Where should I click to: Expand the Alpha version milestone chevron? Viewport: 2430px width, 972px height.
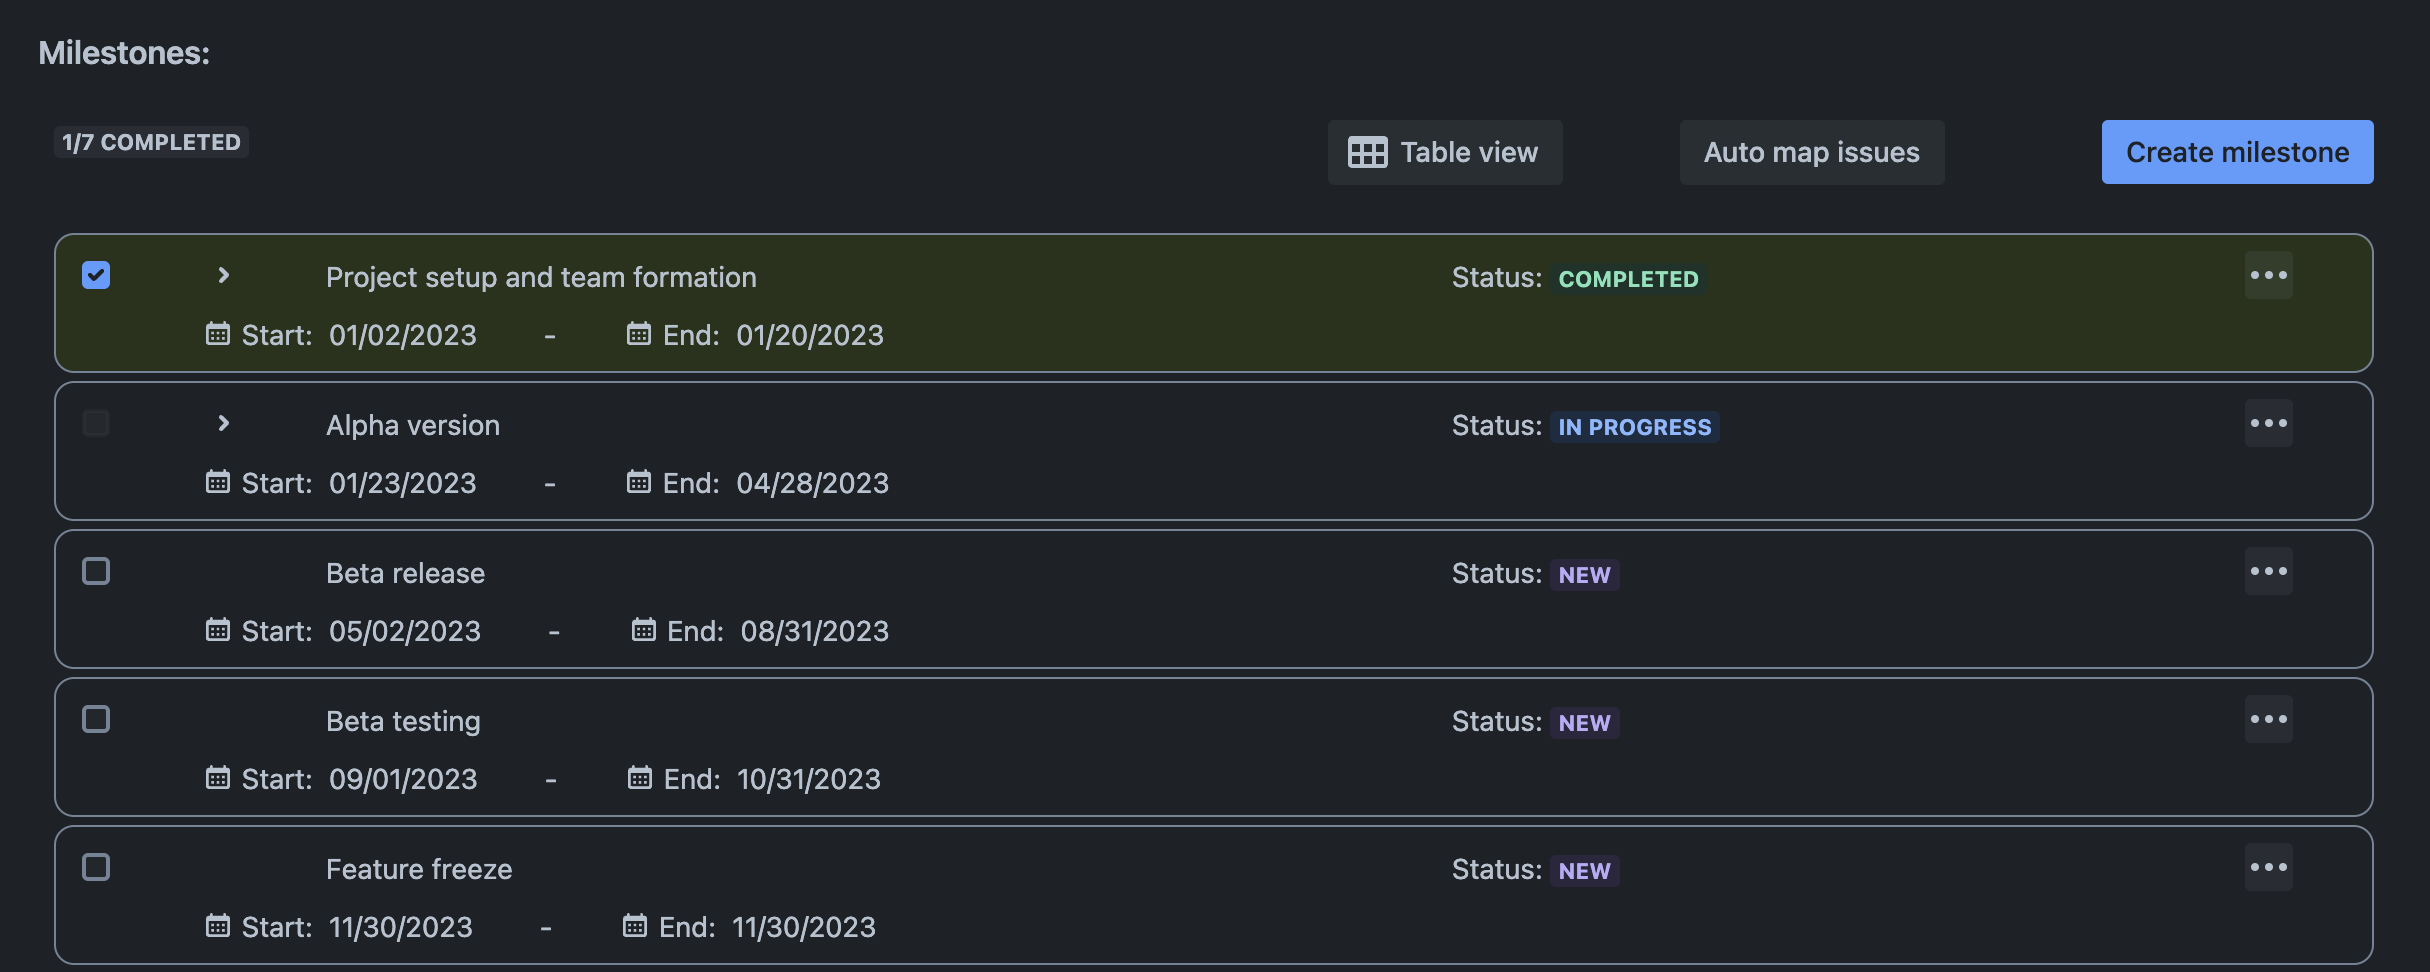[224, 423]
